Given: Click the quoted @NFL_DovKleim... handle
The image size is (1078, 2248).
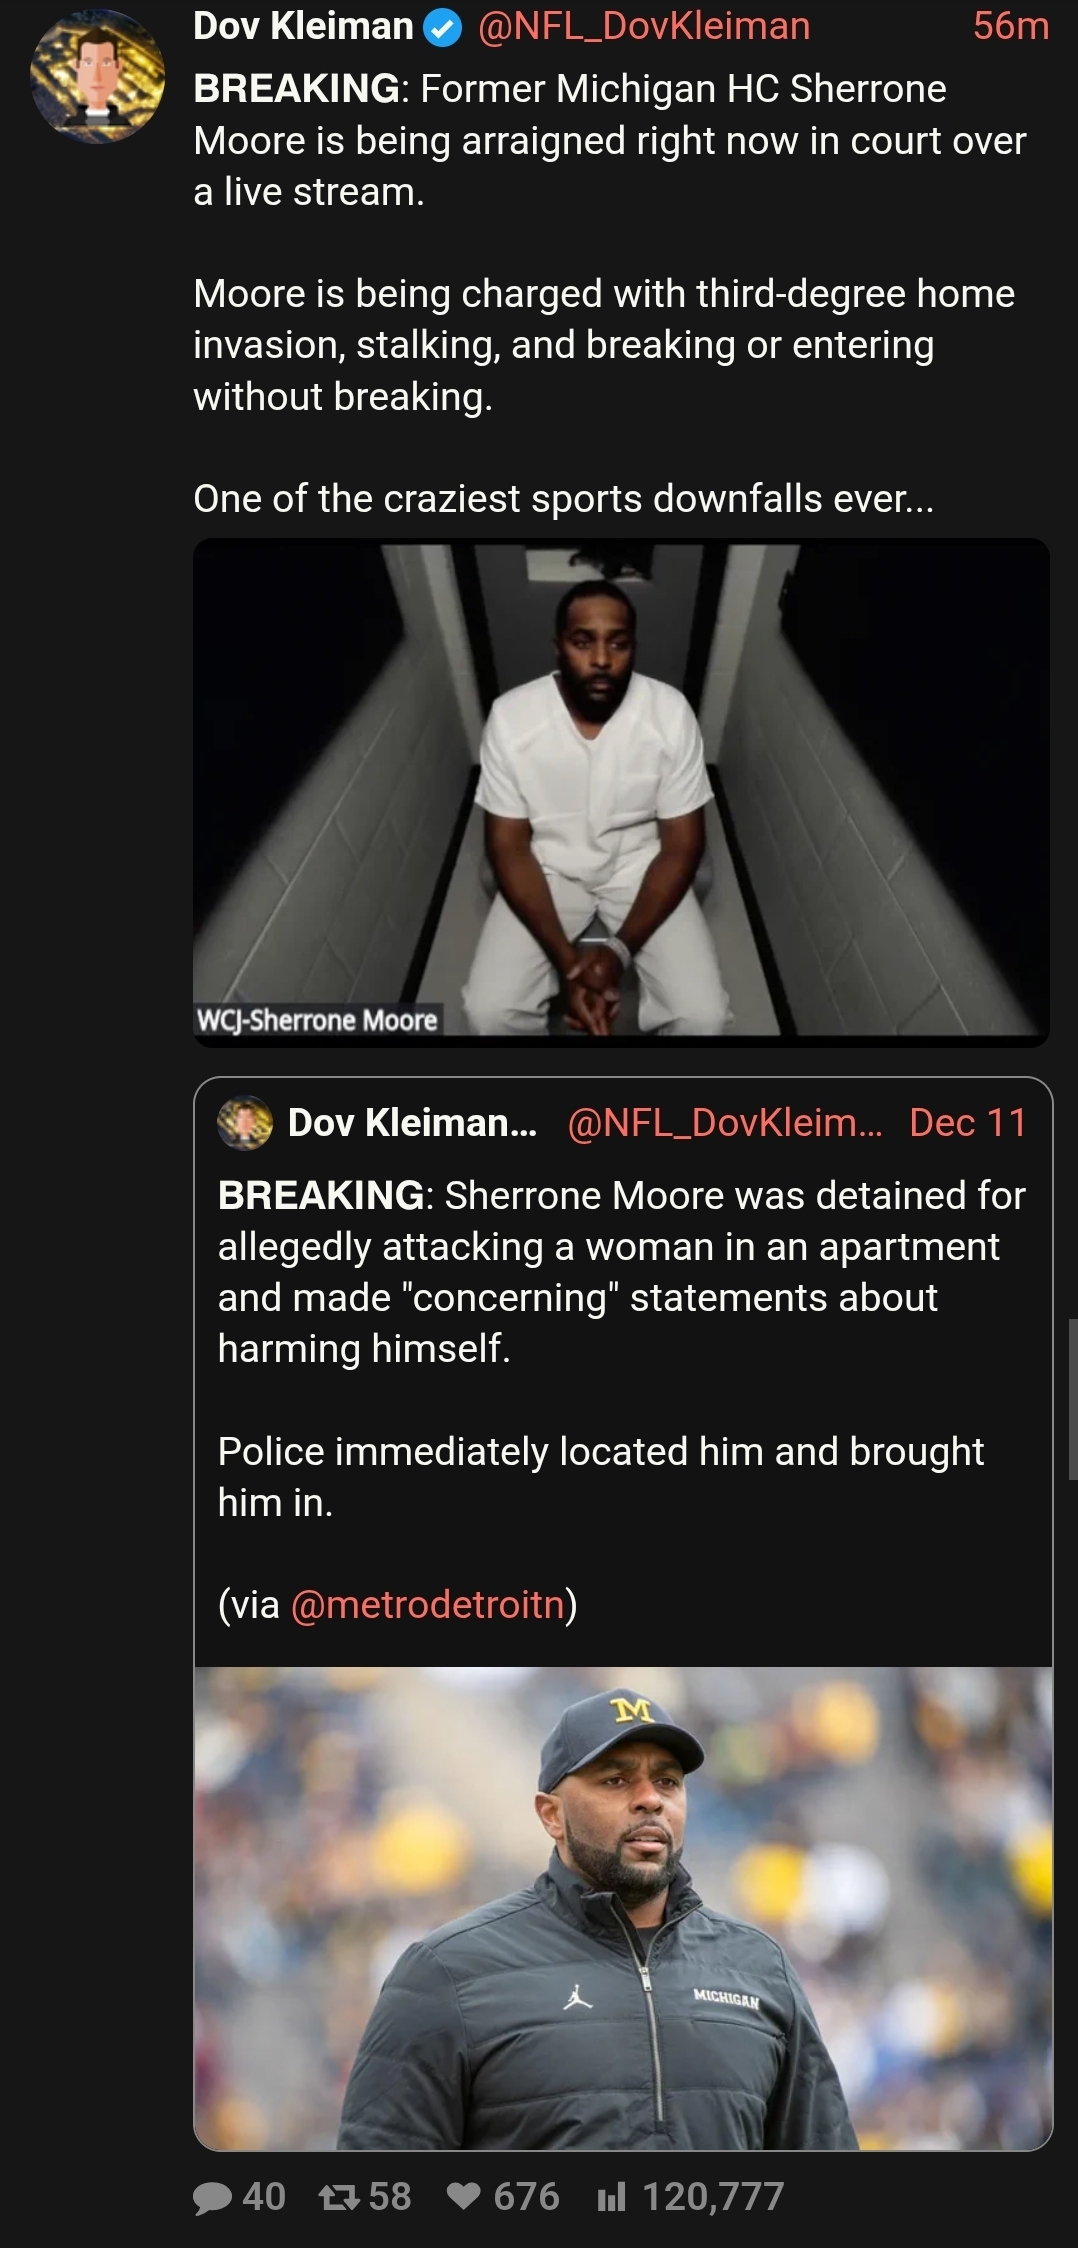Looking at the screenshot, I should coord(725,1123).
